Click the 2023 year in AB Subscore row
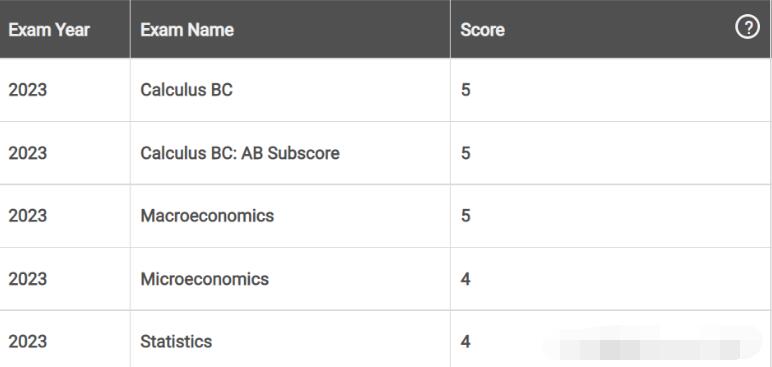The width and height of the screenshot is (772, 367). point(28,153)
